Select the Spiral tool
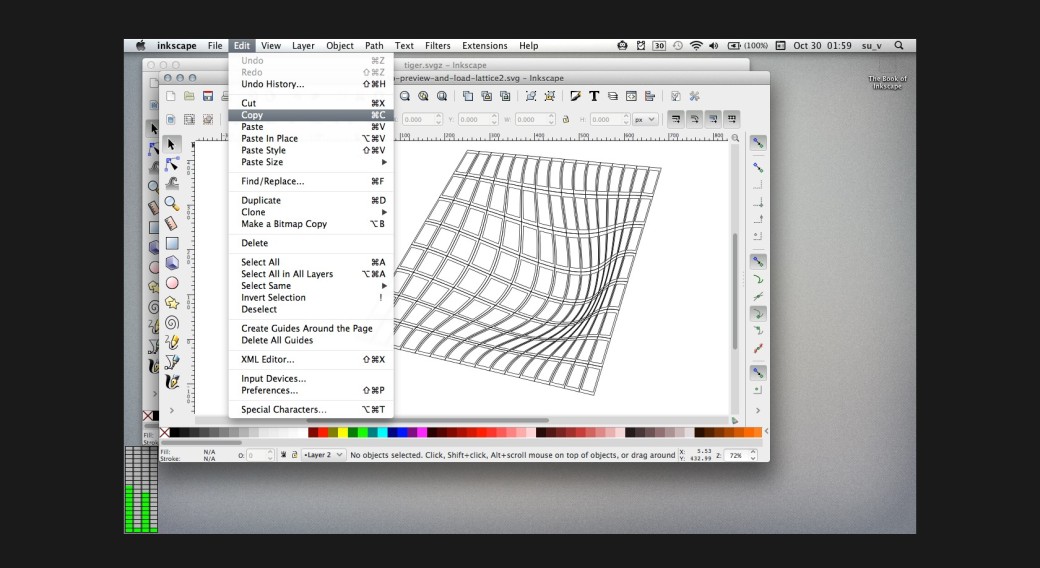The image size is (1040, 568). click(x=172, y=322)
